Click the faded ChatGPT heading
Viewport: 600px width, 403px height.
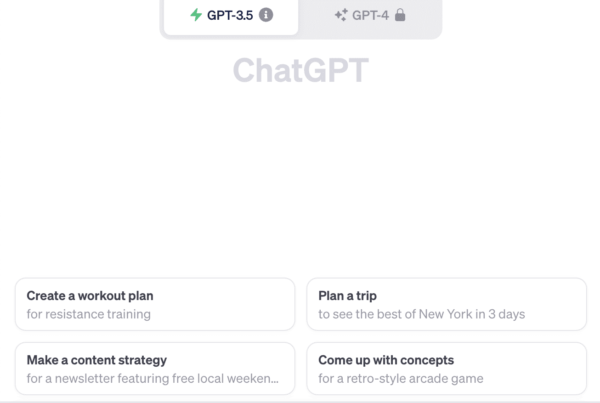click(301, 70)
